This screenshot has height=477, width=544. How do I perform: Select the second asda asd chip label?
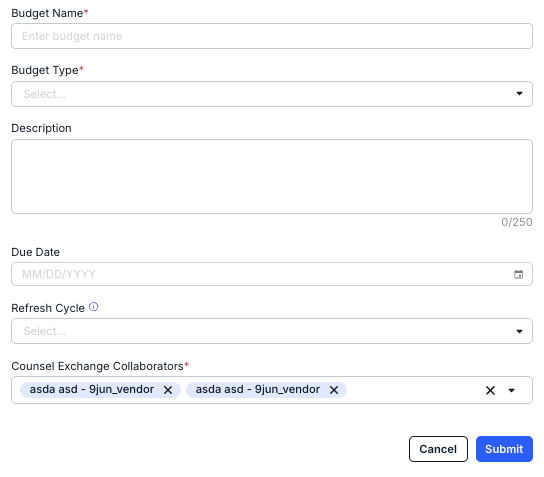(257, 390)
